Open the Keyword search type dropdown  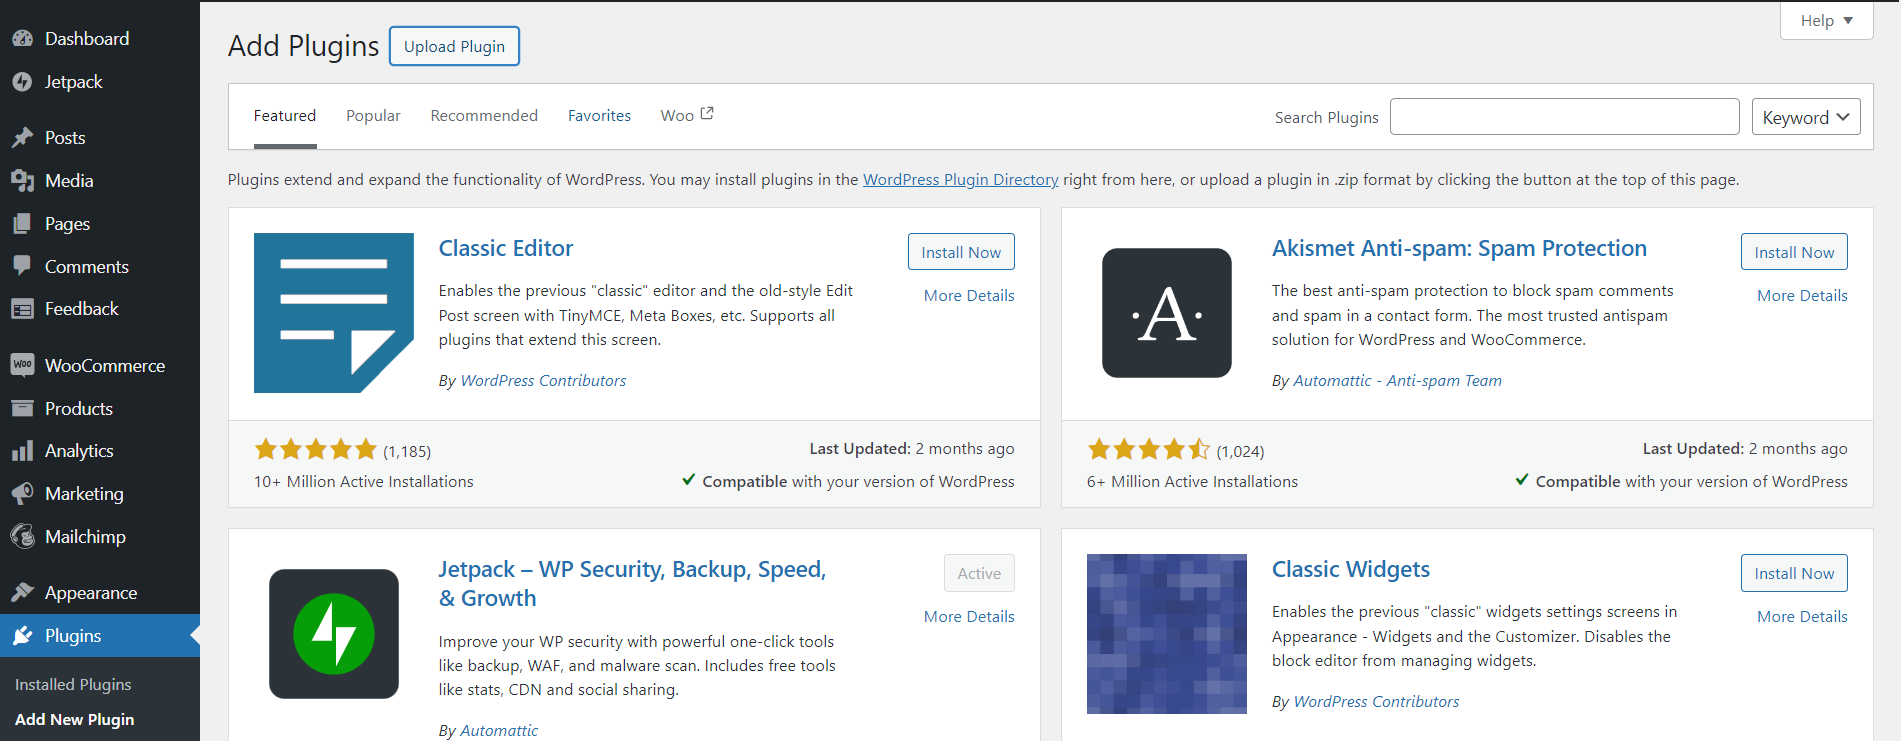1806,117
